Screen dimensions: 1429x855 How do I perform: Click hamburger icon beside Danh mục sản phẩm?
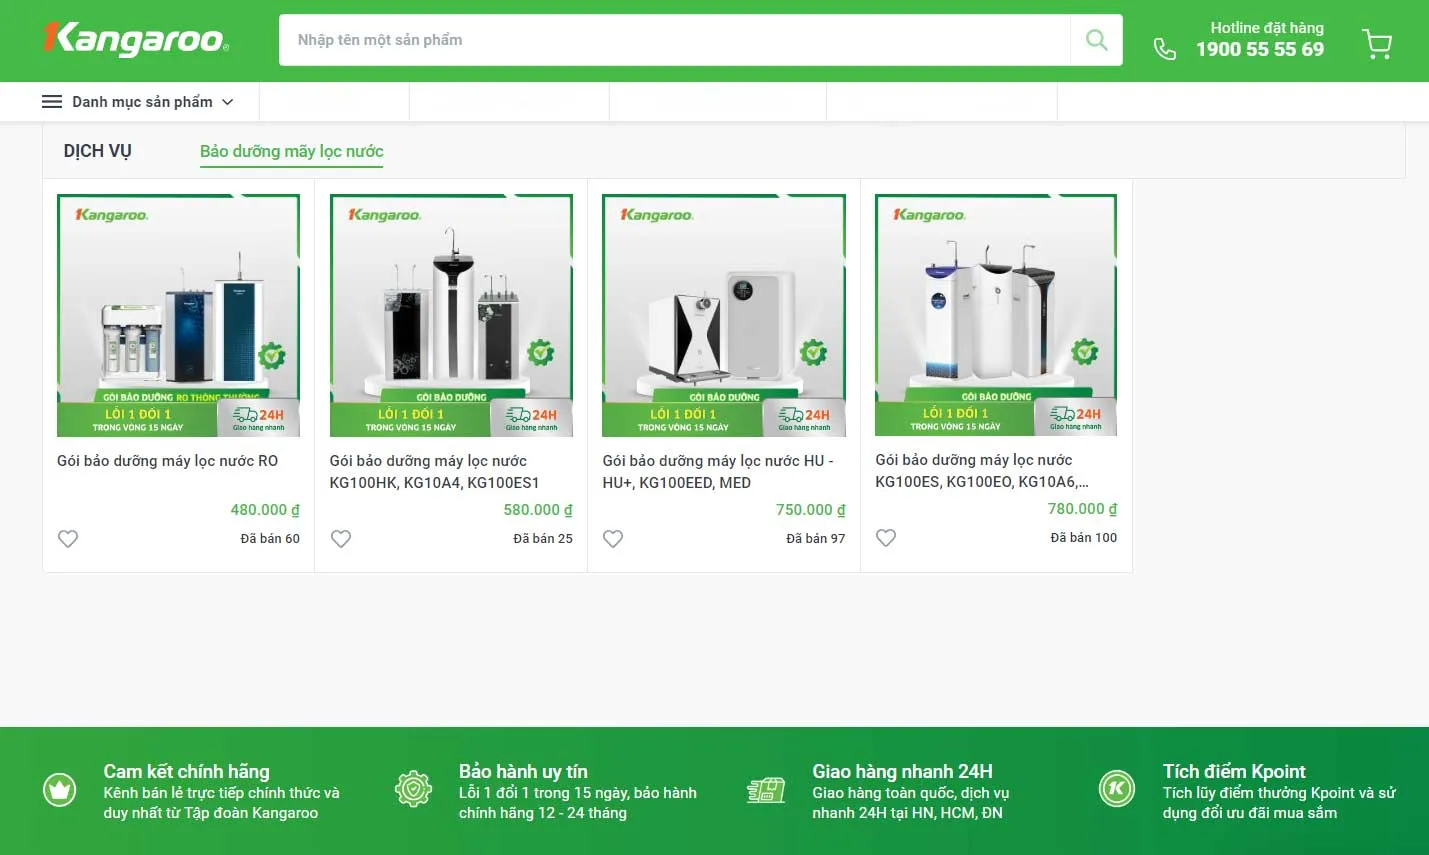pyautogui.click(x=52, y=102)
